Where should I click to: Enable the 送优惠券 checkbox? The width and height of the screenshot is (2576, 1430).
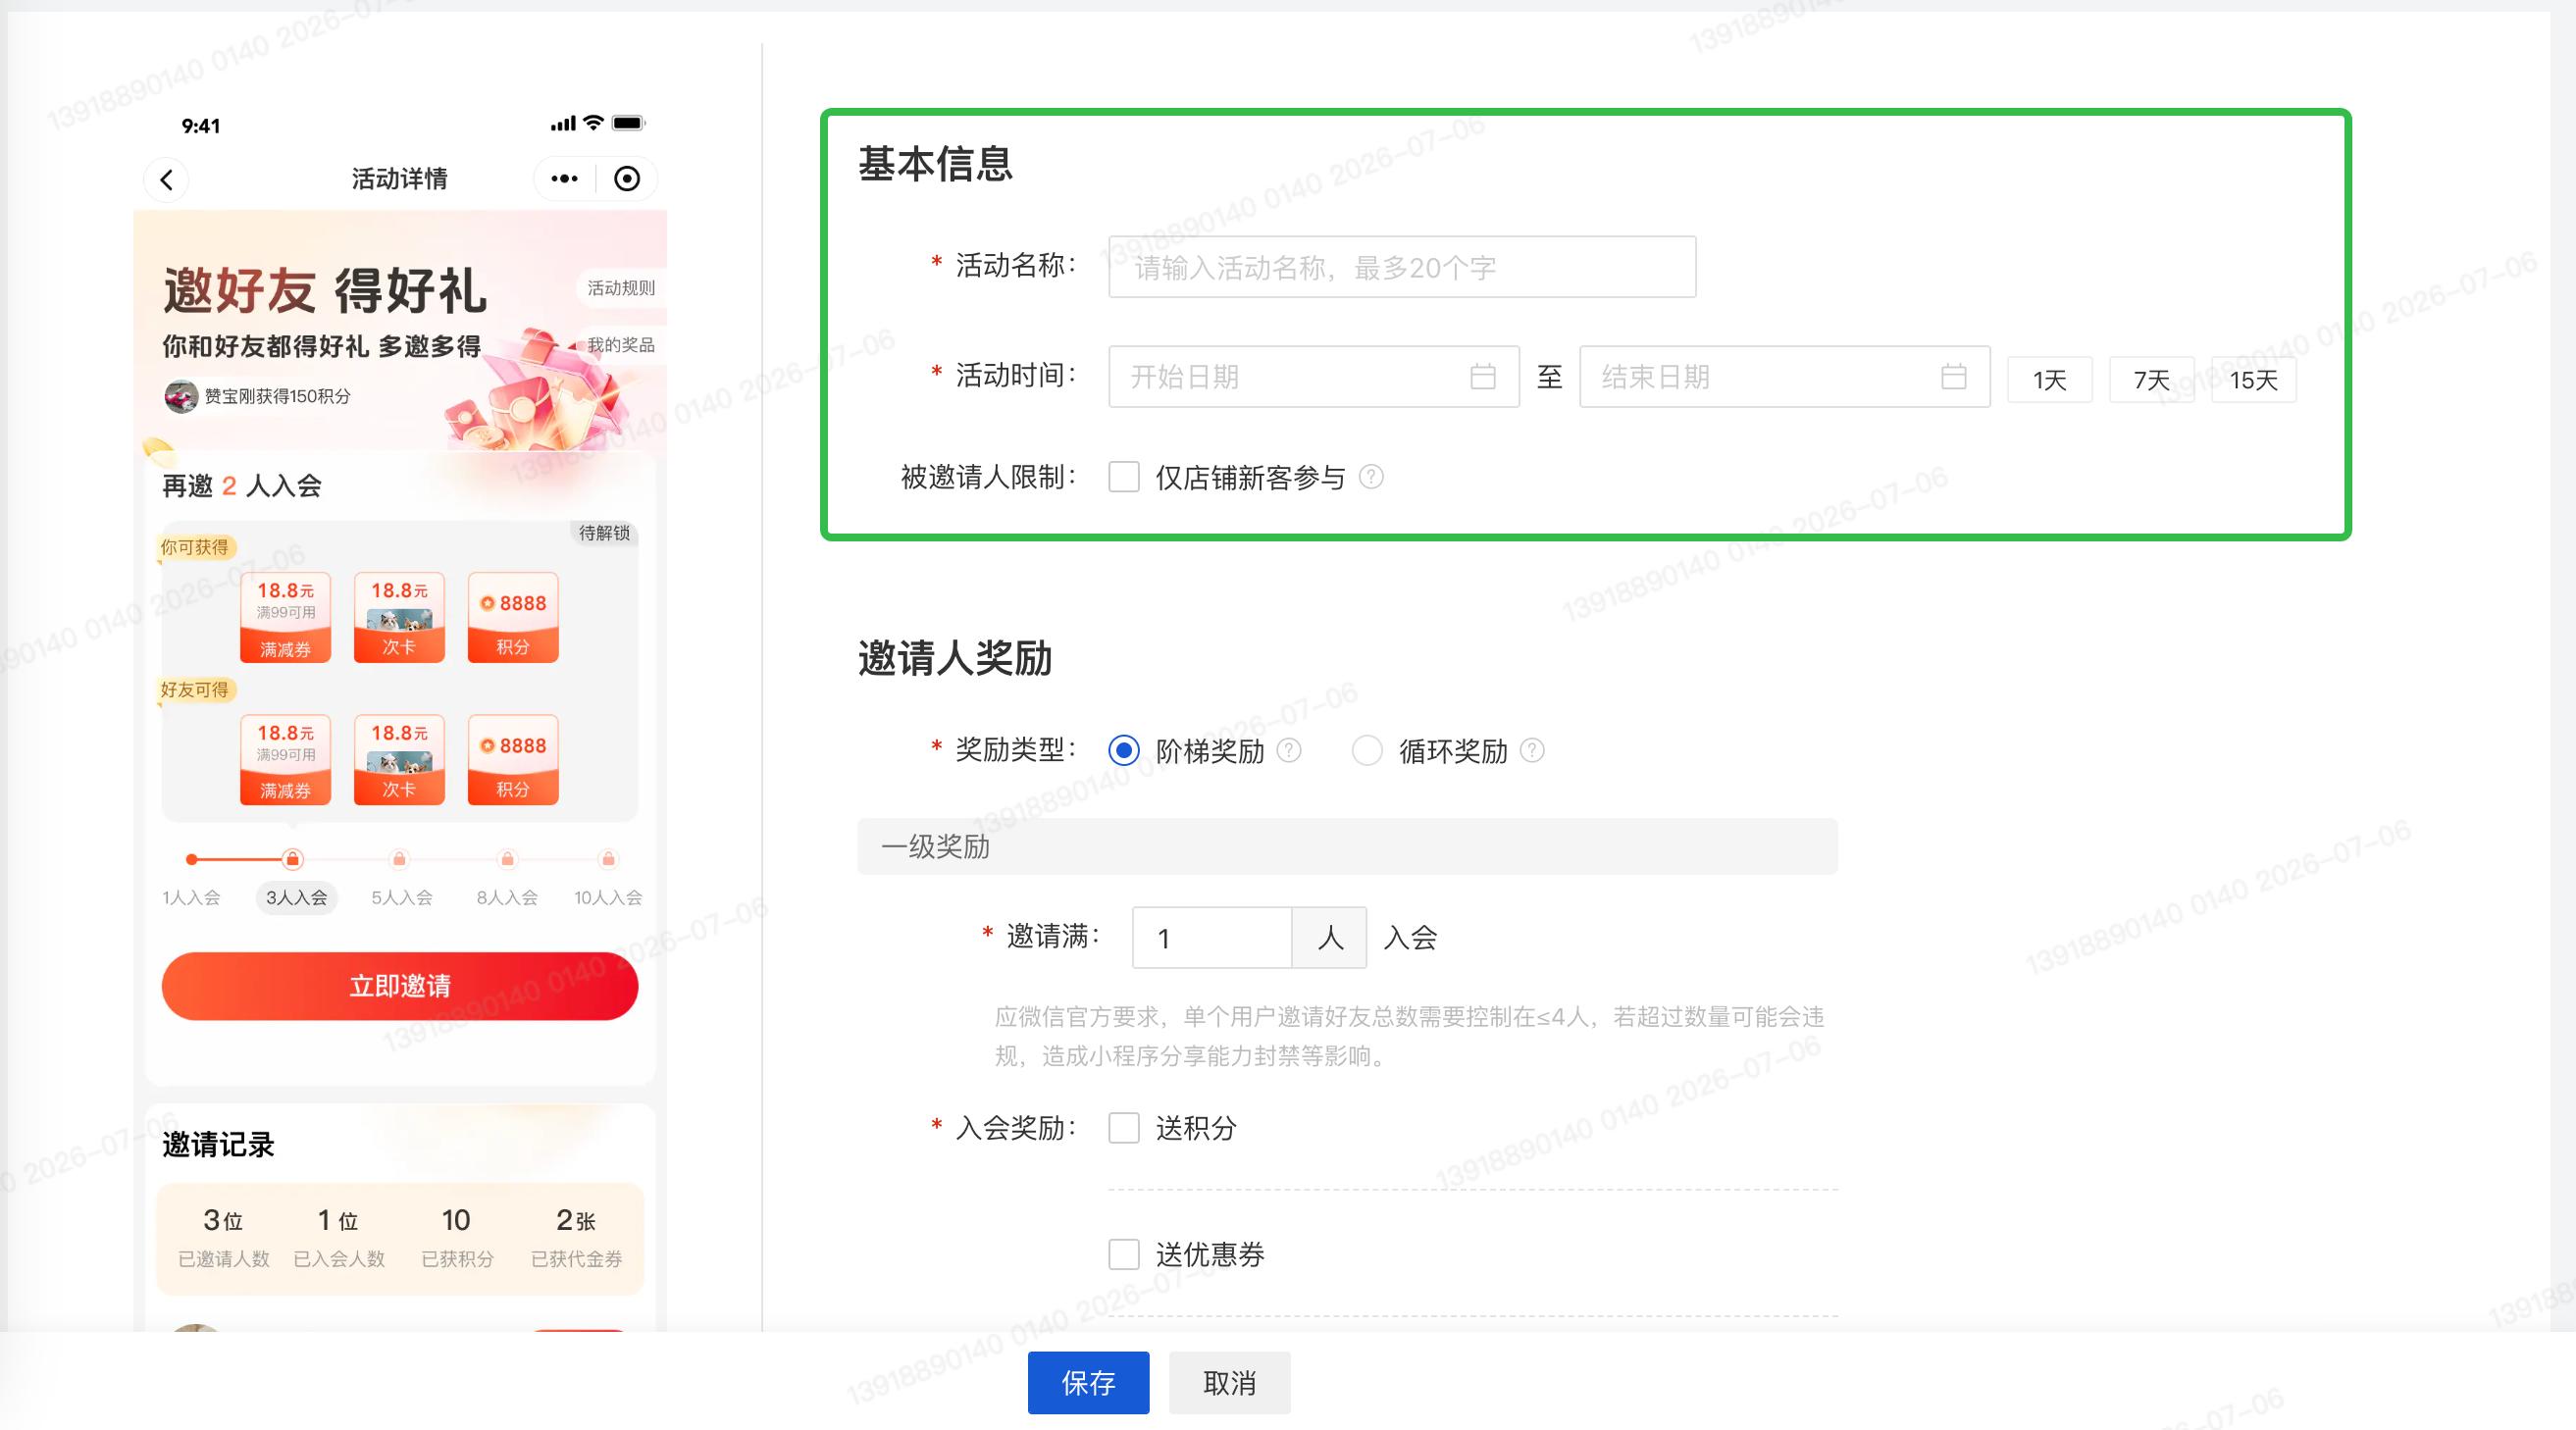[x=1124, y=1254]
